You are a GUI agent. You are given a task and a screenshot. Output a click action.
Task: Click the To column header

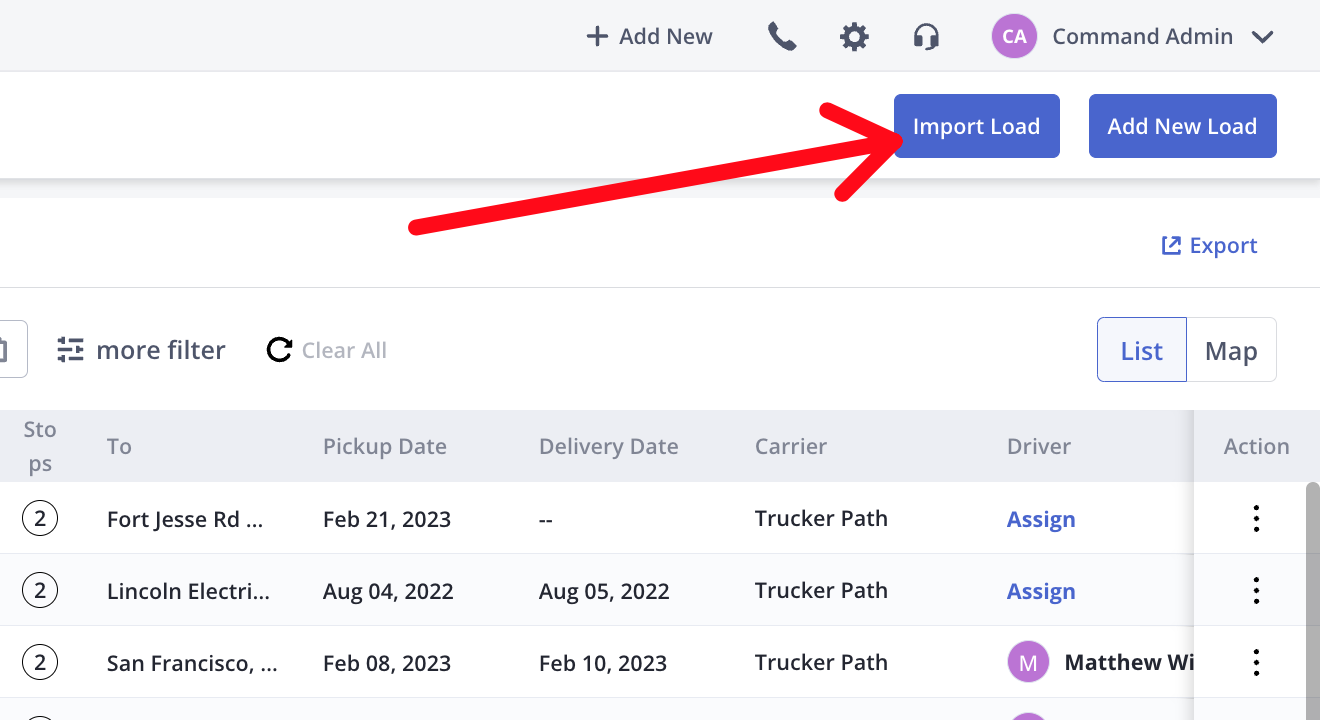click(119, 446)
